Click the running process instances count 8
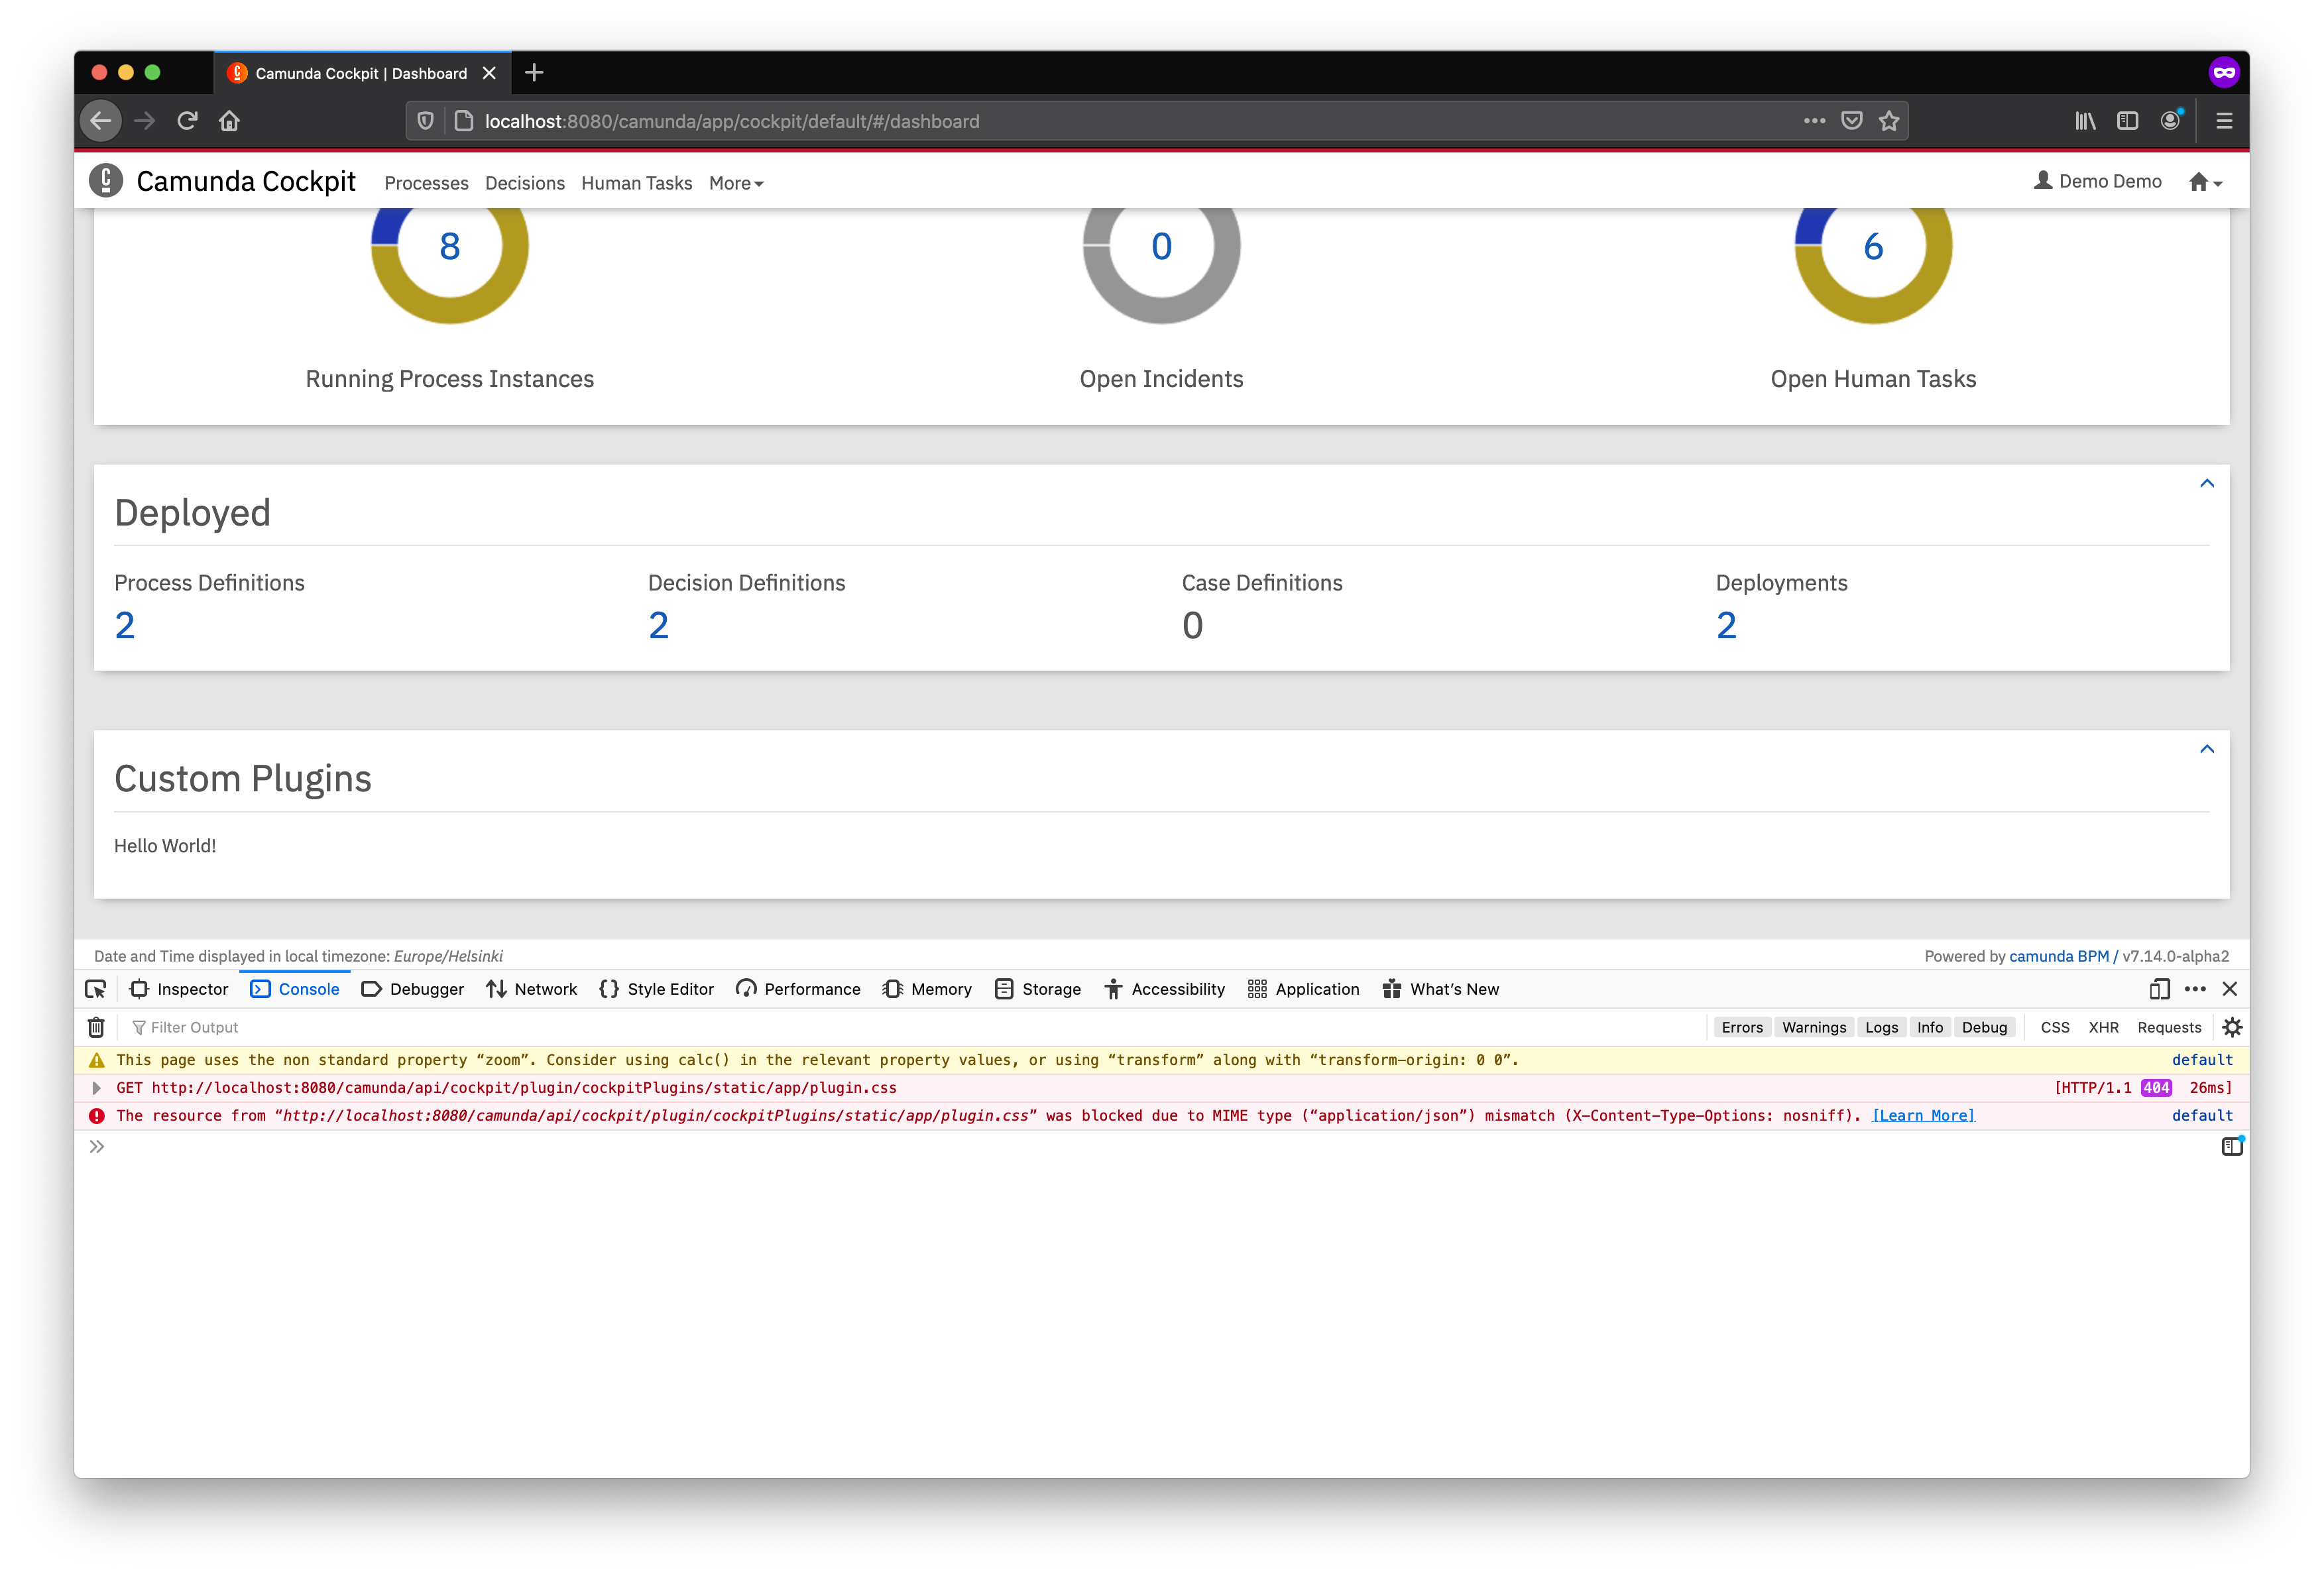This screenshot has width=2324, height=1576. click(x=450, y=247)
